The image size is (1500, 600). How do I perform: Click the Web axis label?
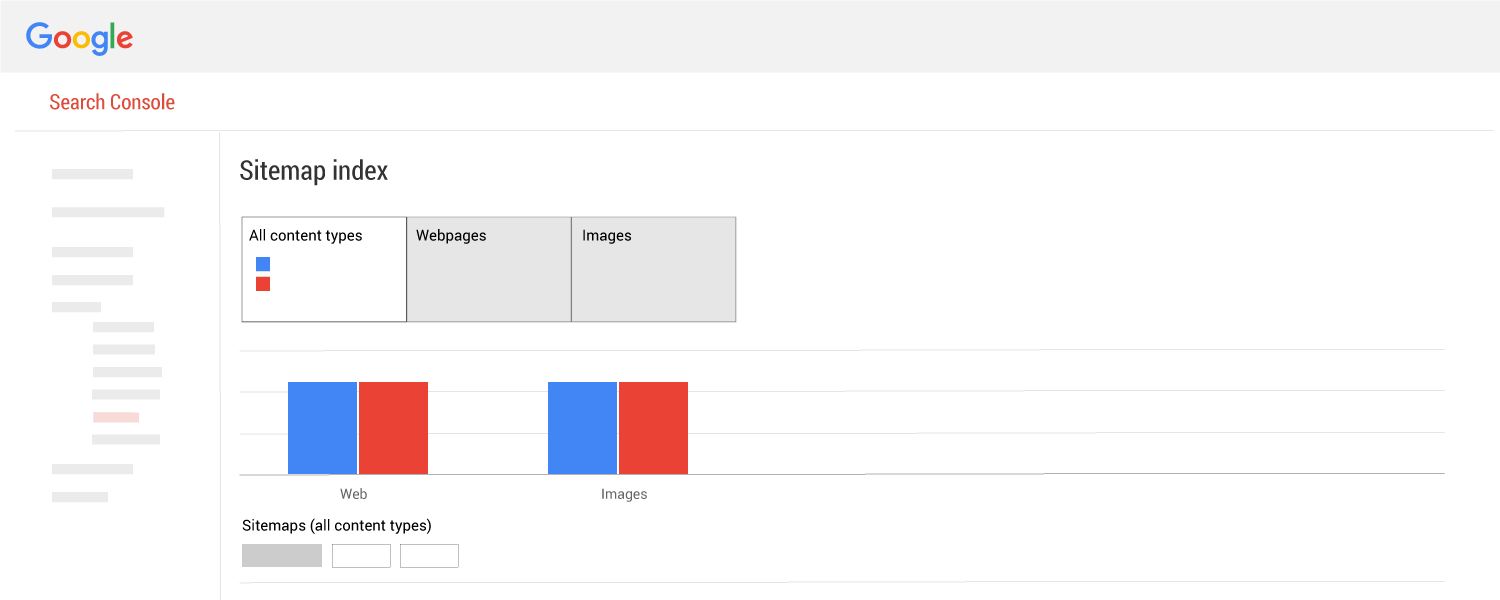353,494
